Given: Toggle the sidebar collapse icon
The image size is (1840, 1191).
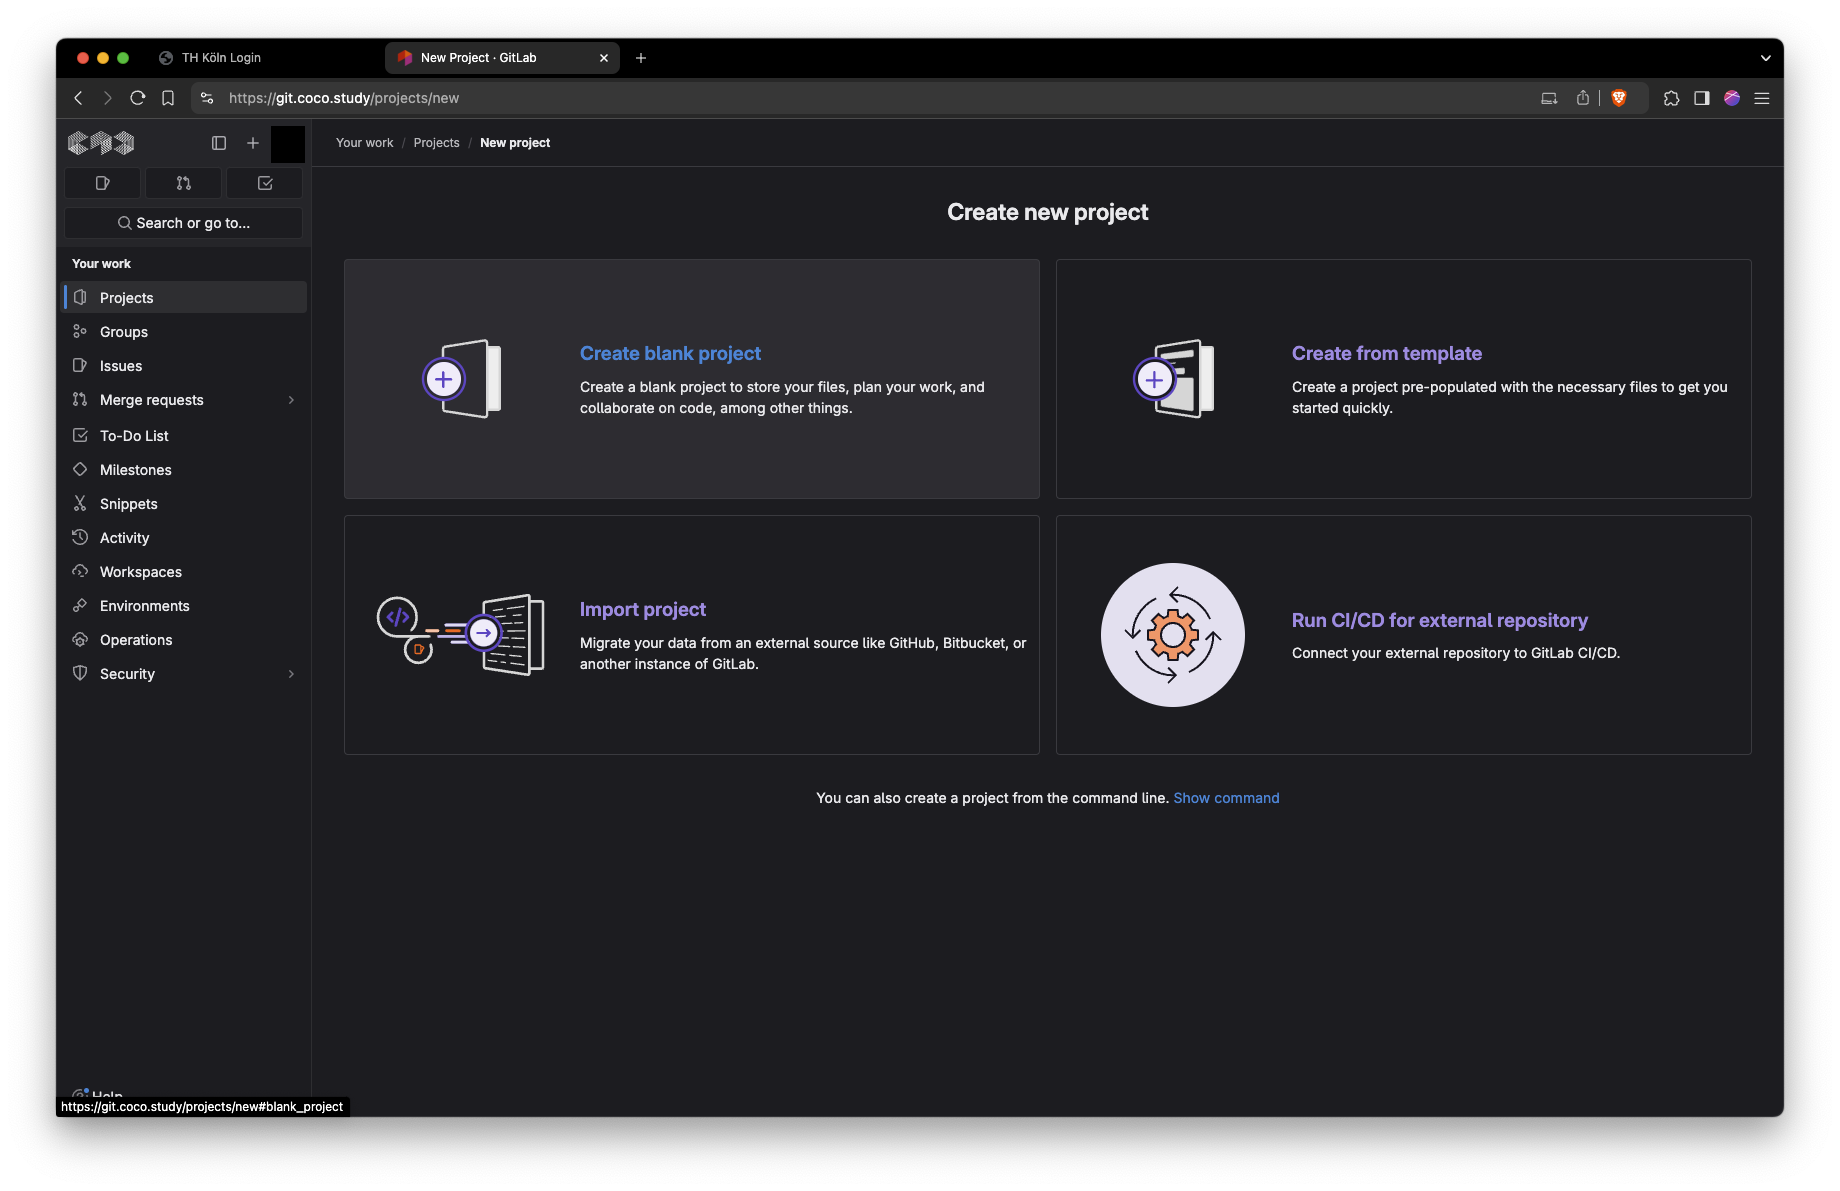Looking at the screenshot, I should (219, 143).
